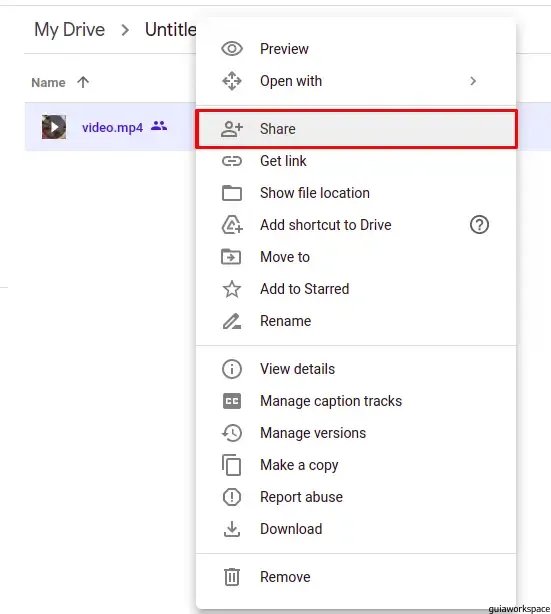Choose Preview from the context menu
Screen dimensions: 551x614
click(x=356, y=49)
